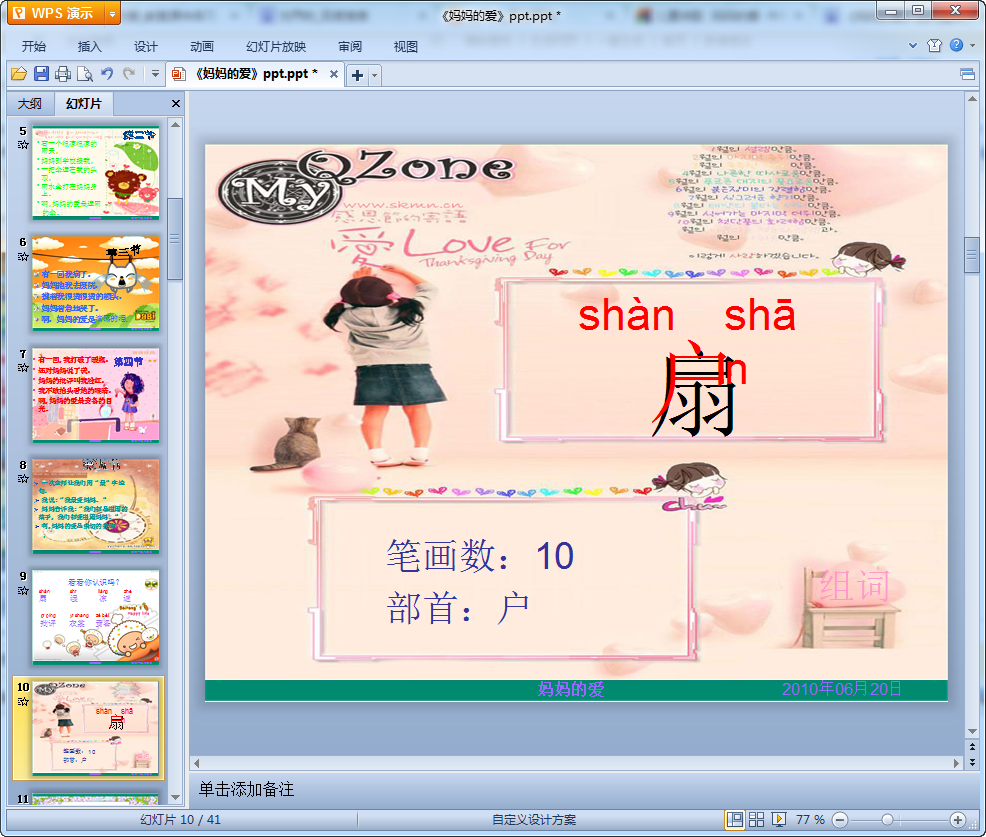Image resolution: width=986 pixels, height=837 pixels.
Task: Open Print Preview icon
Action: point(84,74)
